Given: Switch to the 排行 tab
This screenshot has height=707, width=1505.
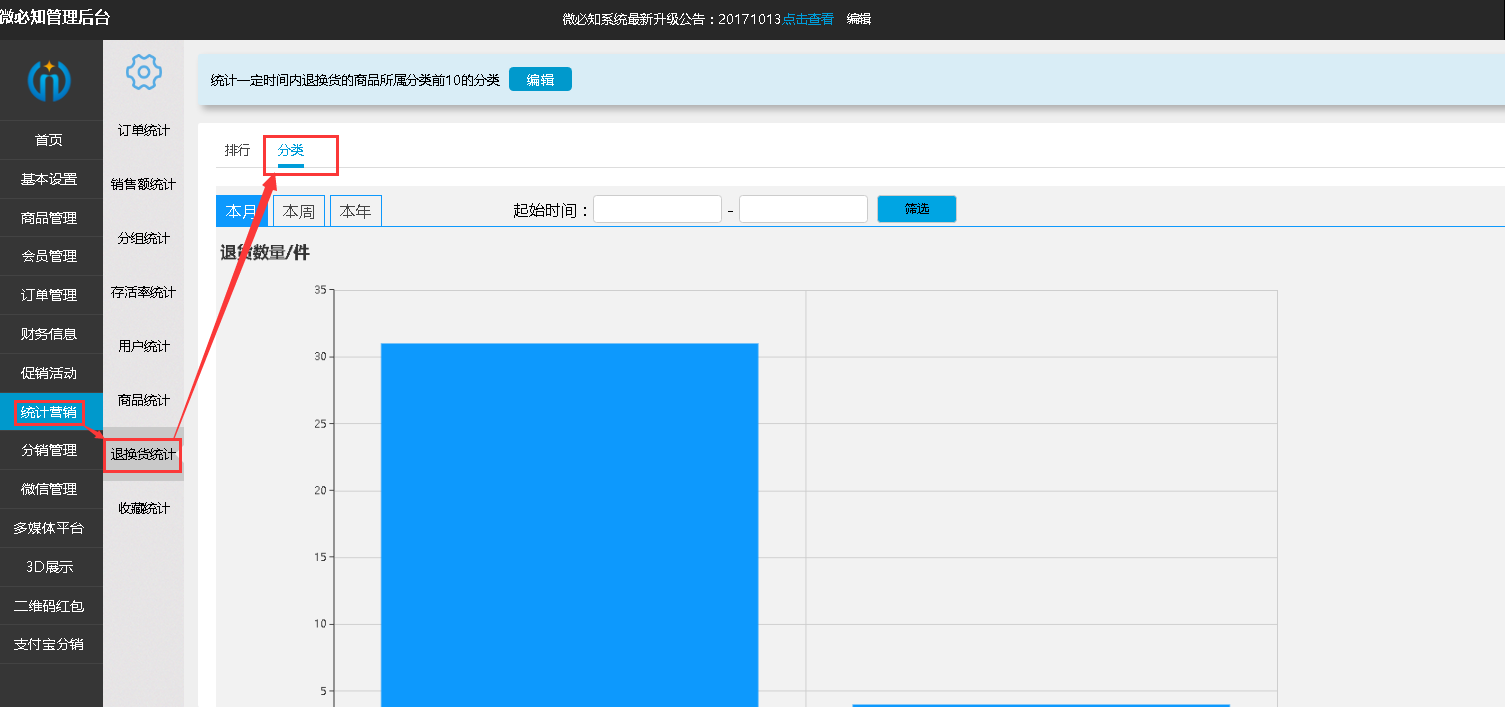Looking at the screenshot, I should 237,150.
